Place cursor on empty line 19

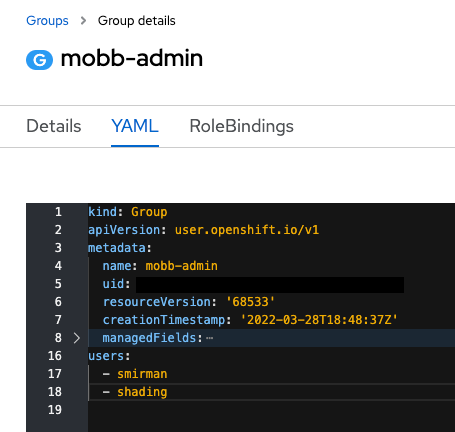tap(271, 410)
